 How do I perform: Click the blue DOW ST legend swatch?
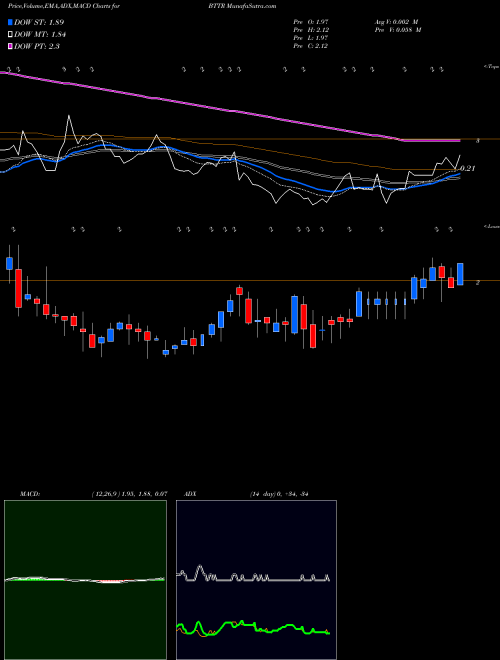[10, 22]
